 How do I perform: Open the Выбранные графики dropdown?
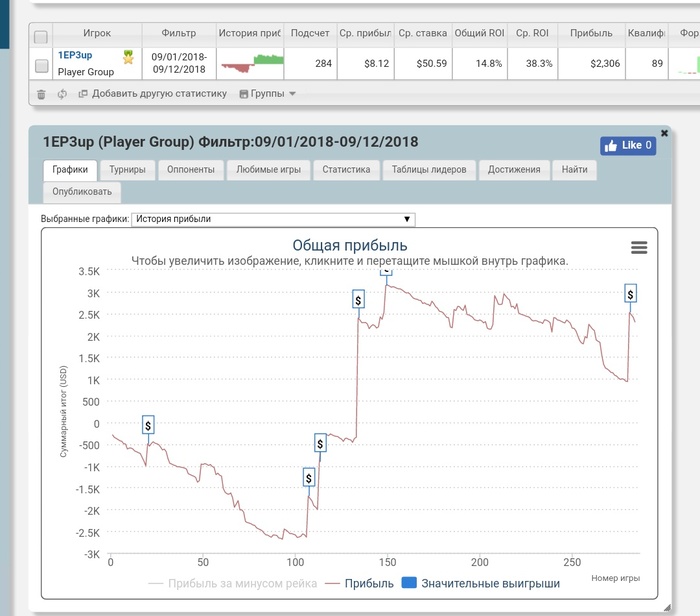(x=273, y=219)
